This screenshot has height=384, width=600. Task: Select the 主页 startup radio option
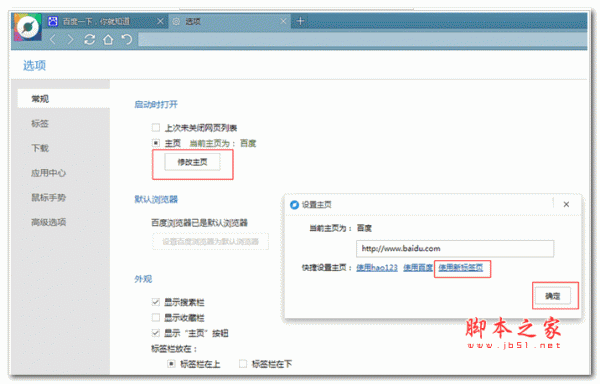(x=156, y=143)
